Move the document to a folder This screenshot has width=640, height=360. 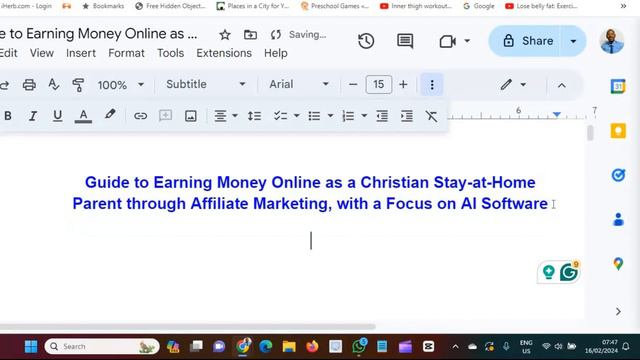pos(250,35)
